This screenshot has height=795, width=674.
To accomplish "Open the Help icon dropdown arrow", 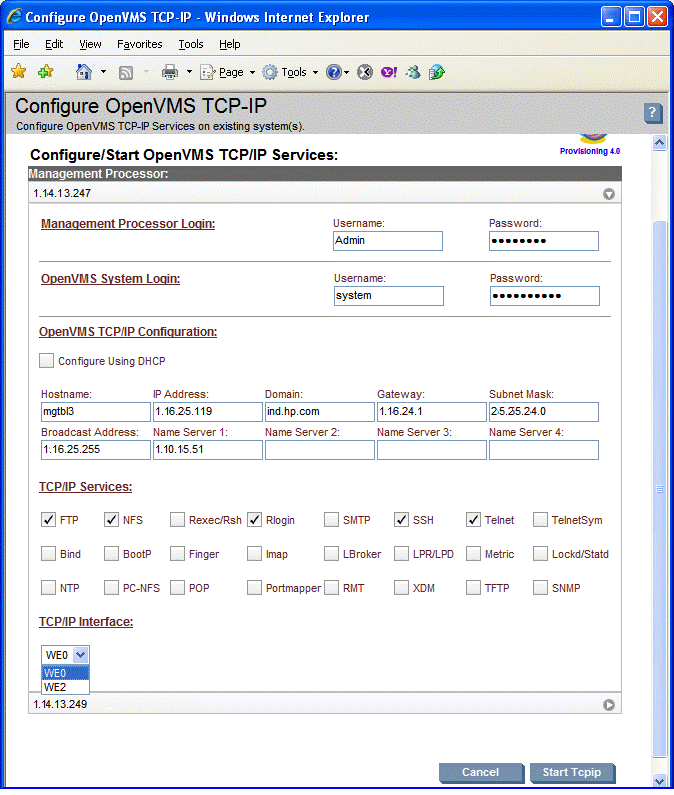I will [346, 73].
